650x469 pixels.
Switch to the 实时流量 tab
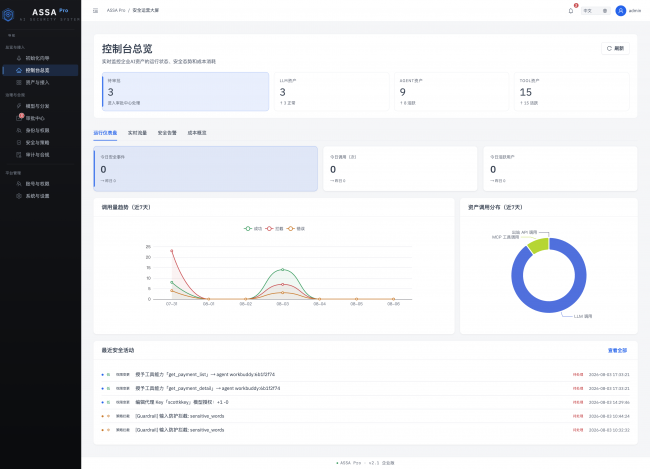[x=137, y=133]
